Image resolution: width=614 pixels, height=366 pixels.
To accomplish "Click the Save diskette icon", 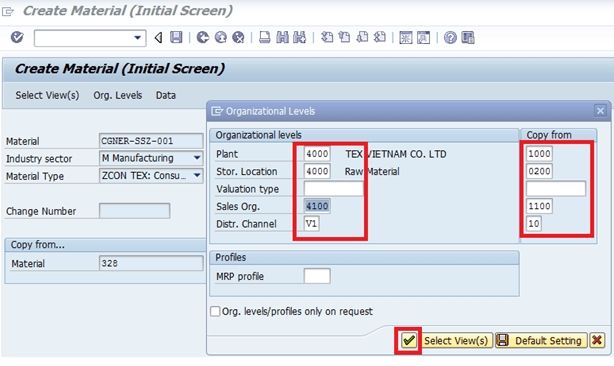I will pos(176,38).
